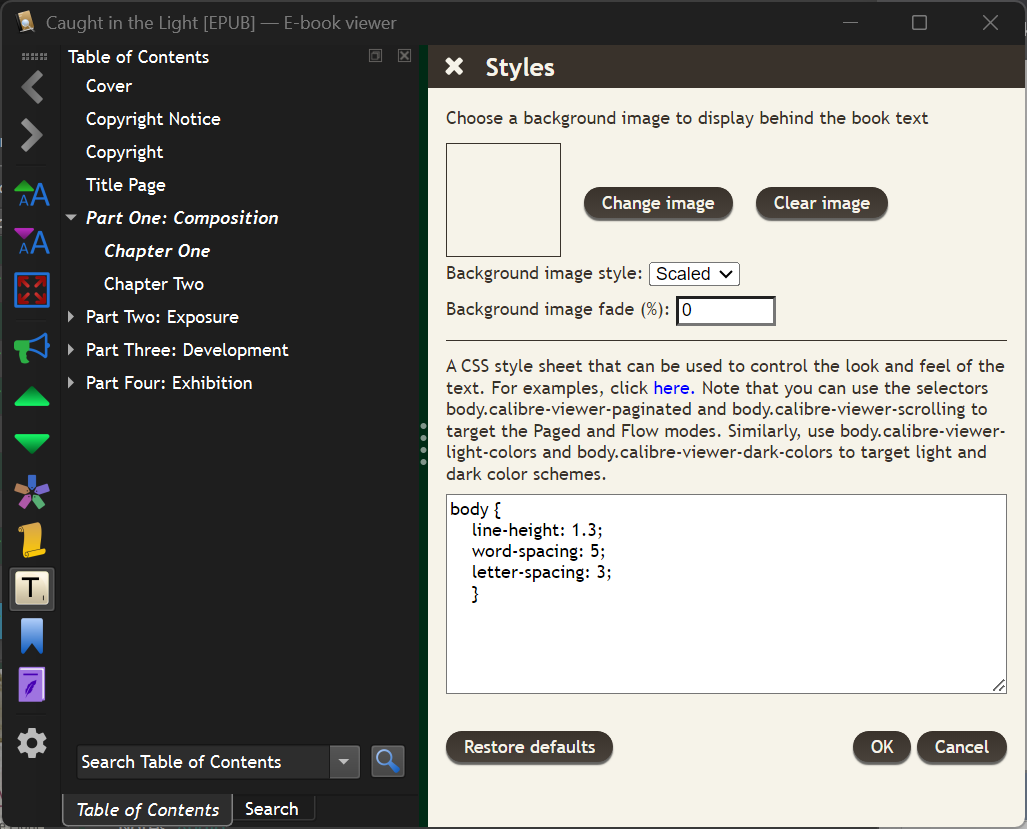
Task: Open the bookmarks icon in sidebar
Action: [32, 636]
